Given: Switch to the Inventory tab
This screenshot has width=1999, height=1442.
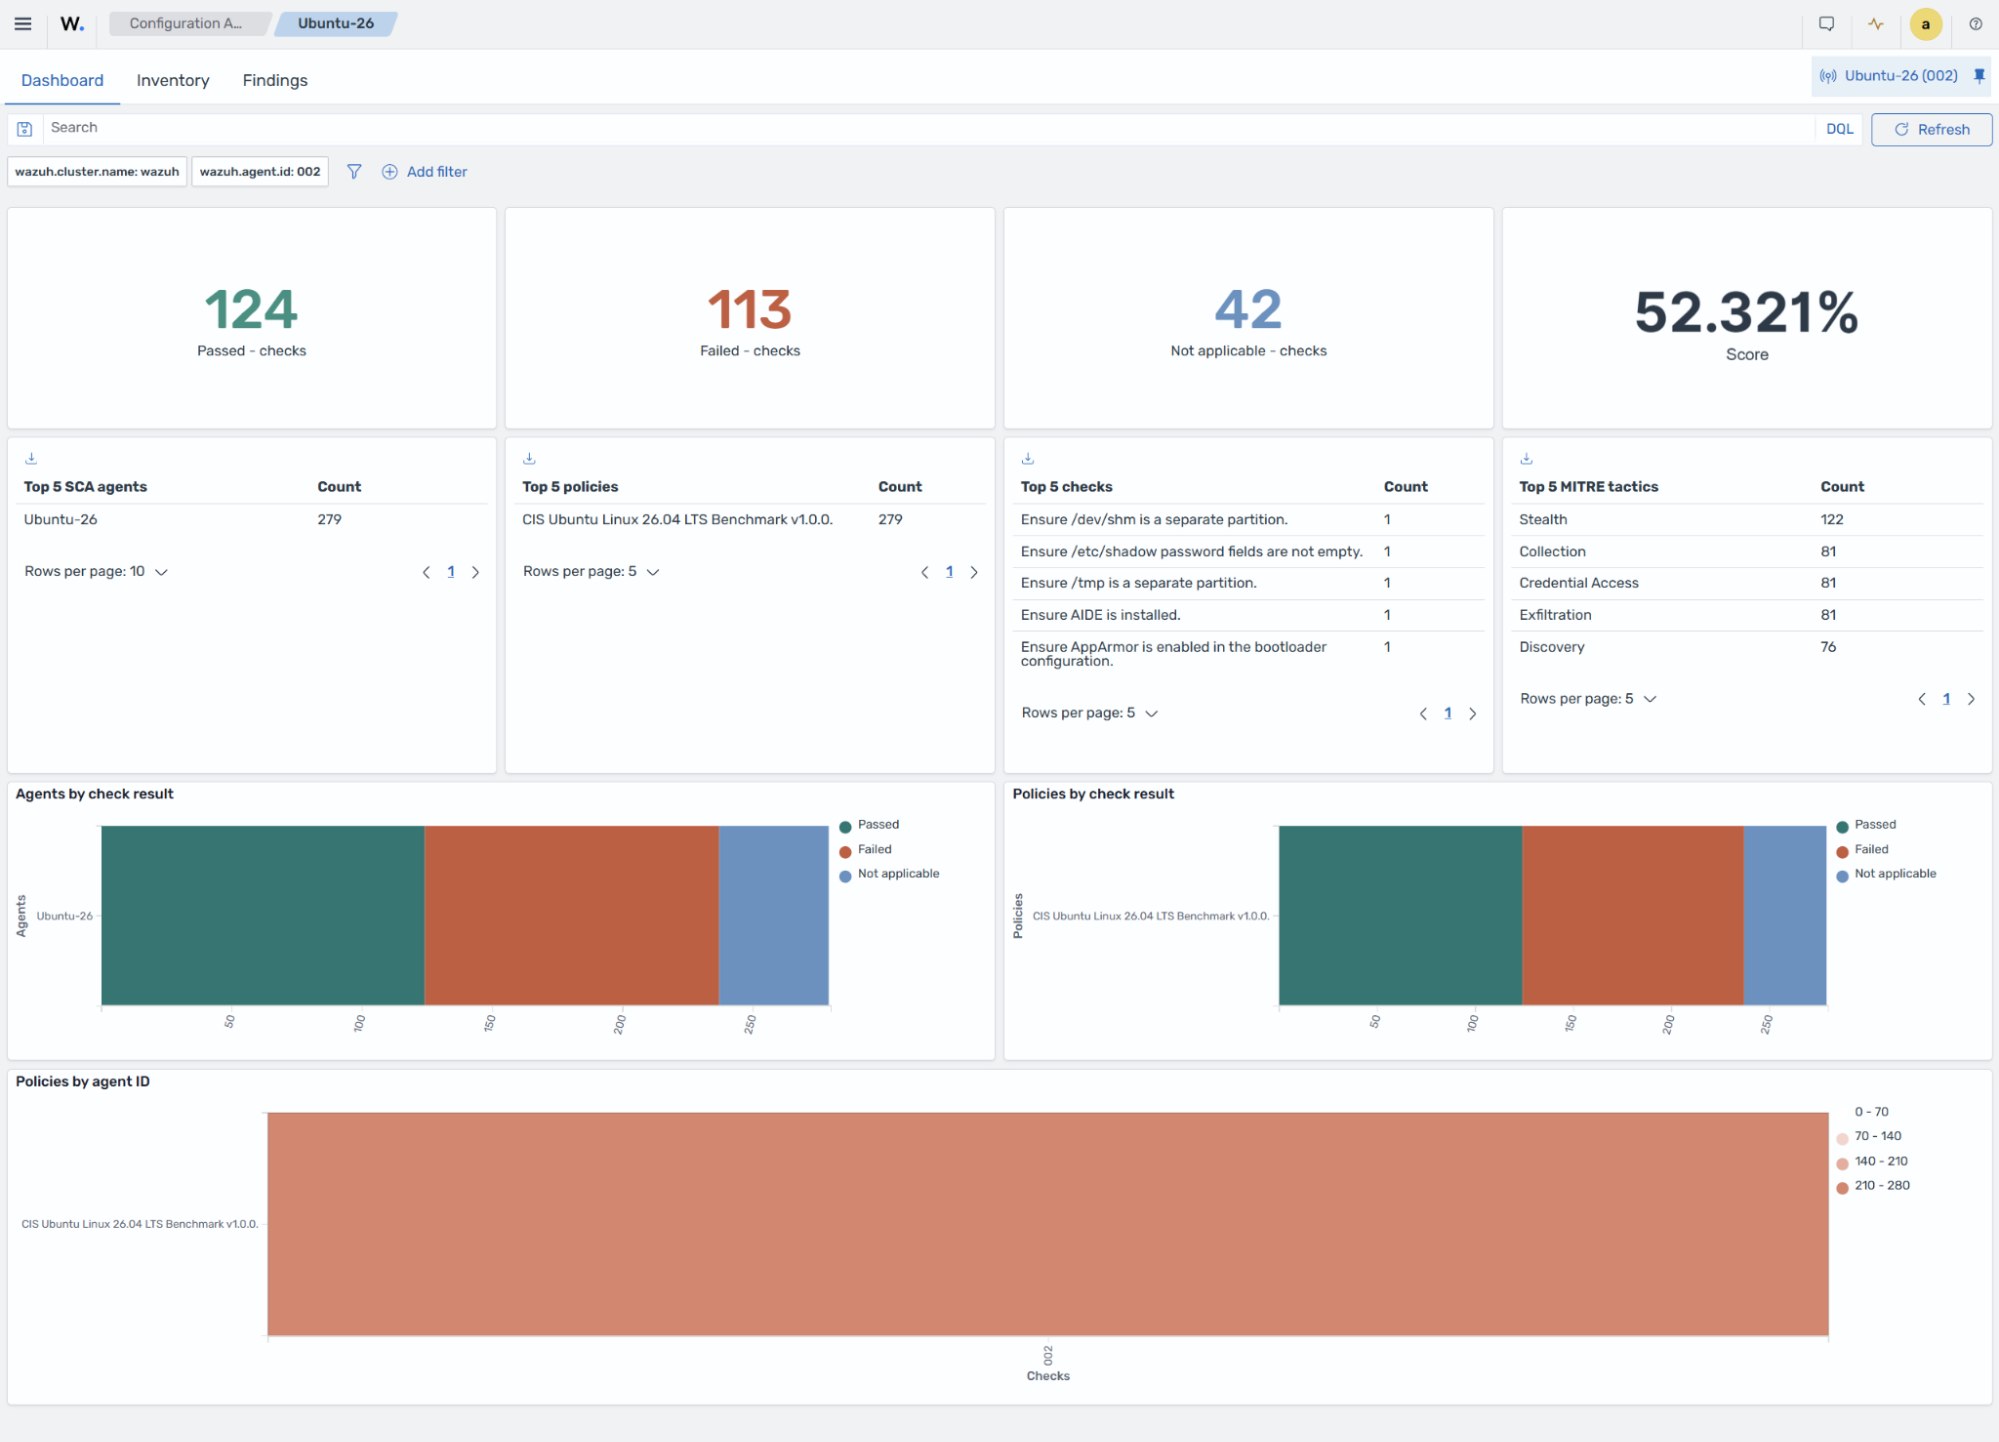Looking at the screenshot, I should [x=173, y=80].
